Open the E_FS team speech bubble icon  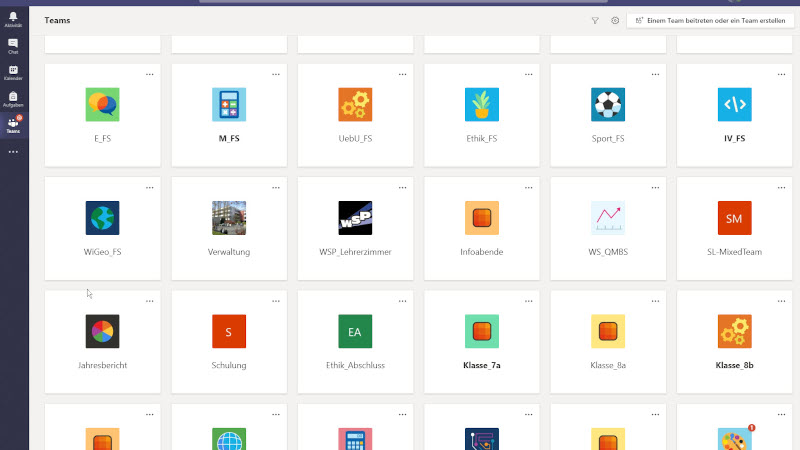click(x=103, y=105)
